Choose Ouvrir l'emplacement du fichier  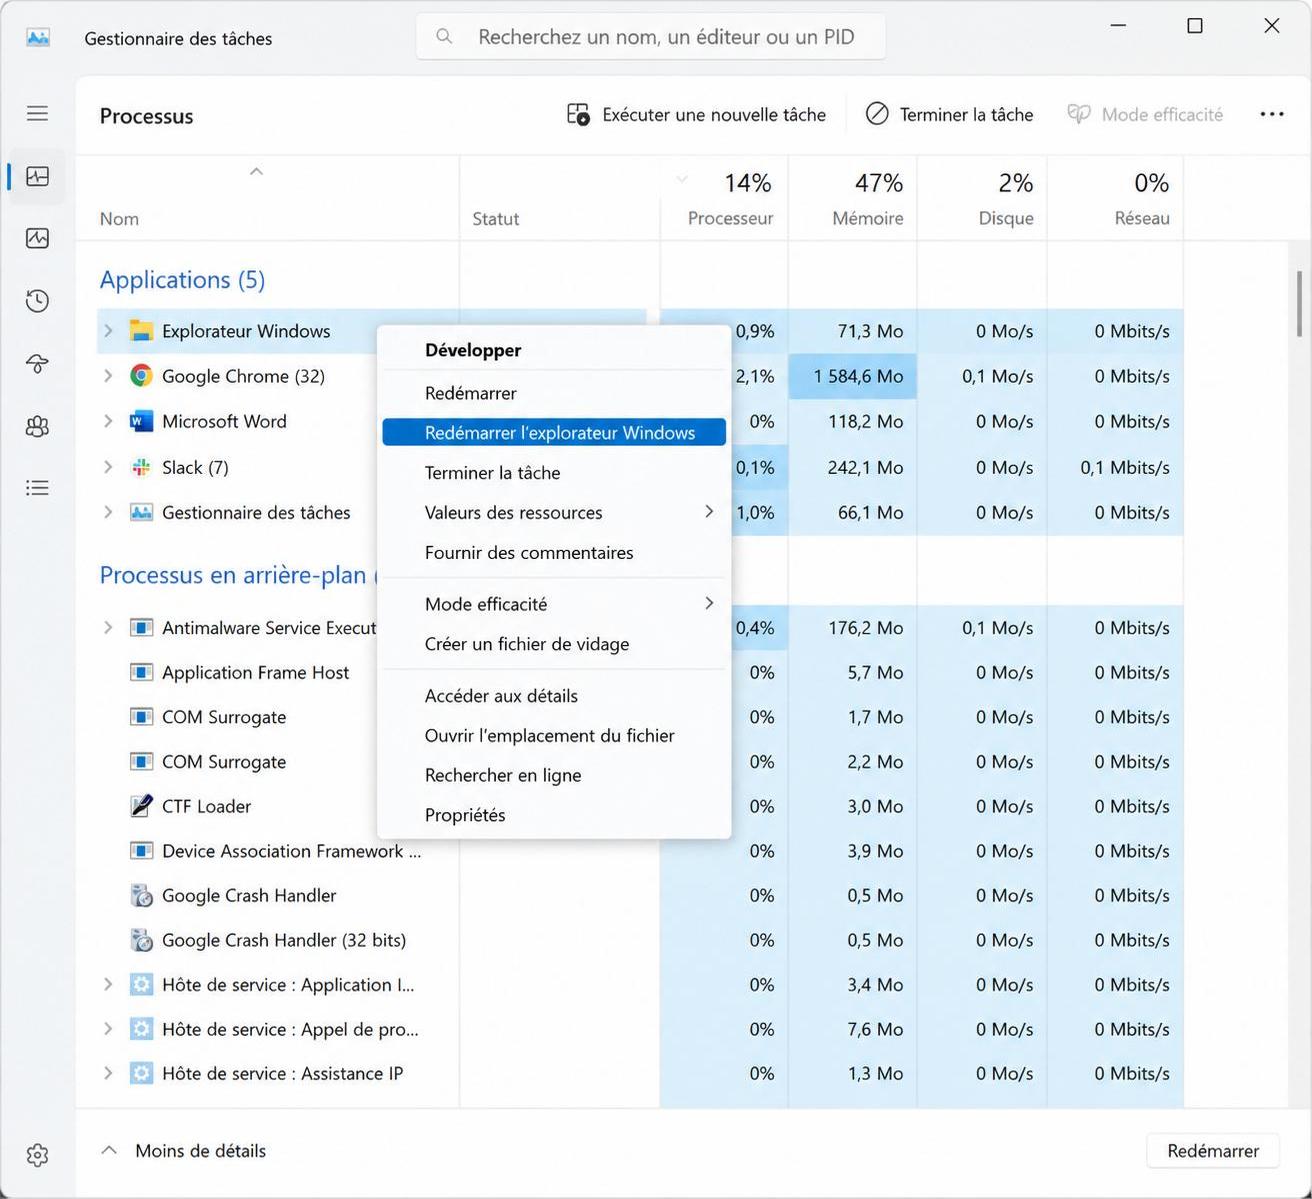[x=554, y=735]
